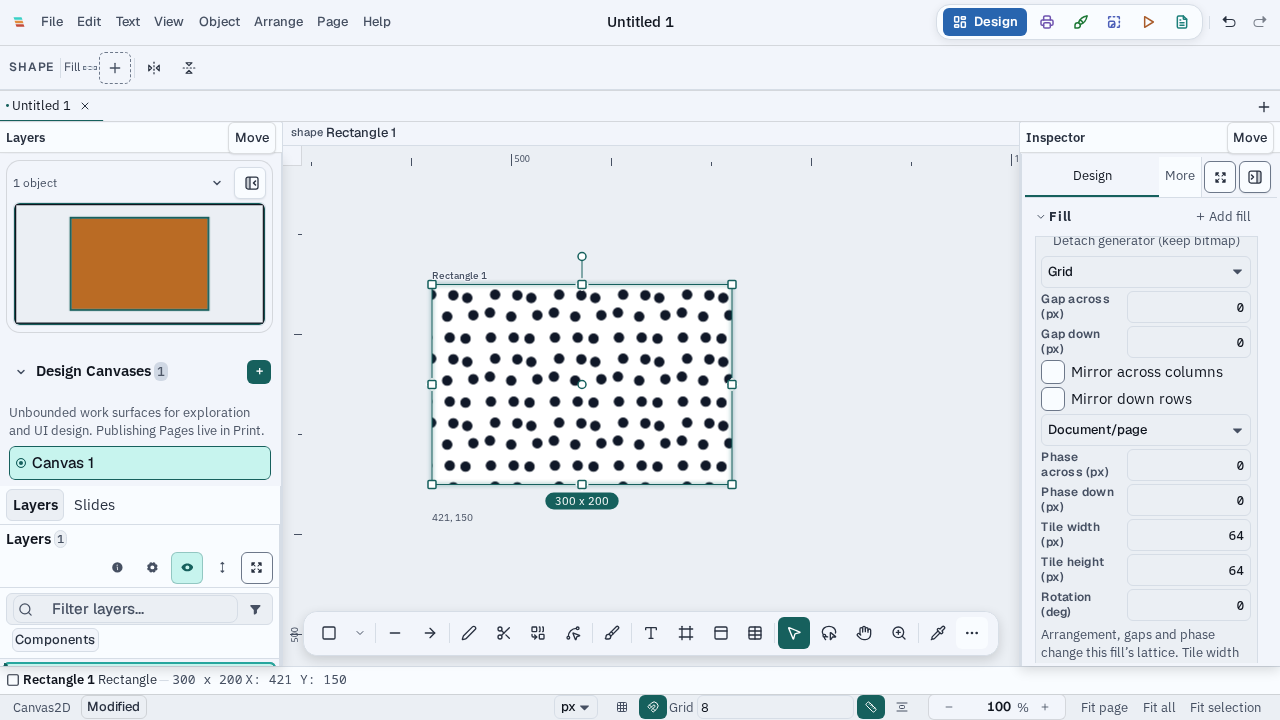Flip the shape horizontally
The height and width of the screenshot is (720, 1280).
(x=154, y=68)
